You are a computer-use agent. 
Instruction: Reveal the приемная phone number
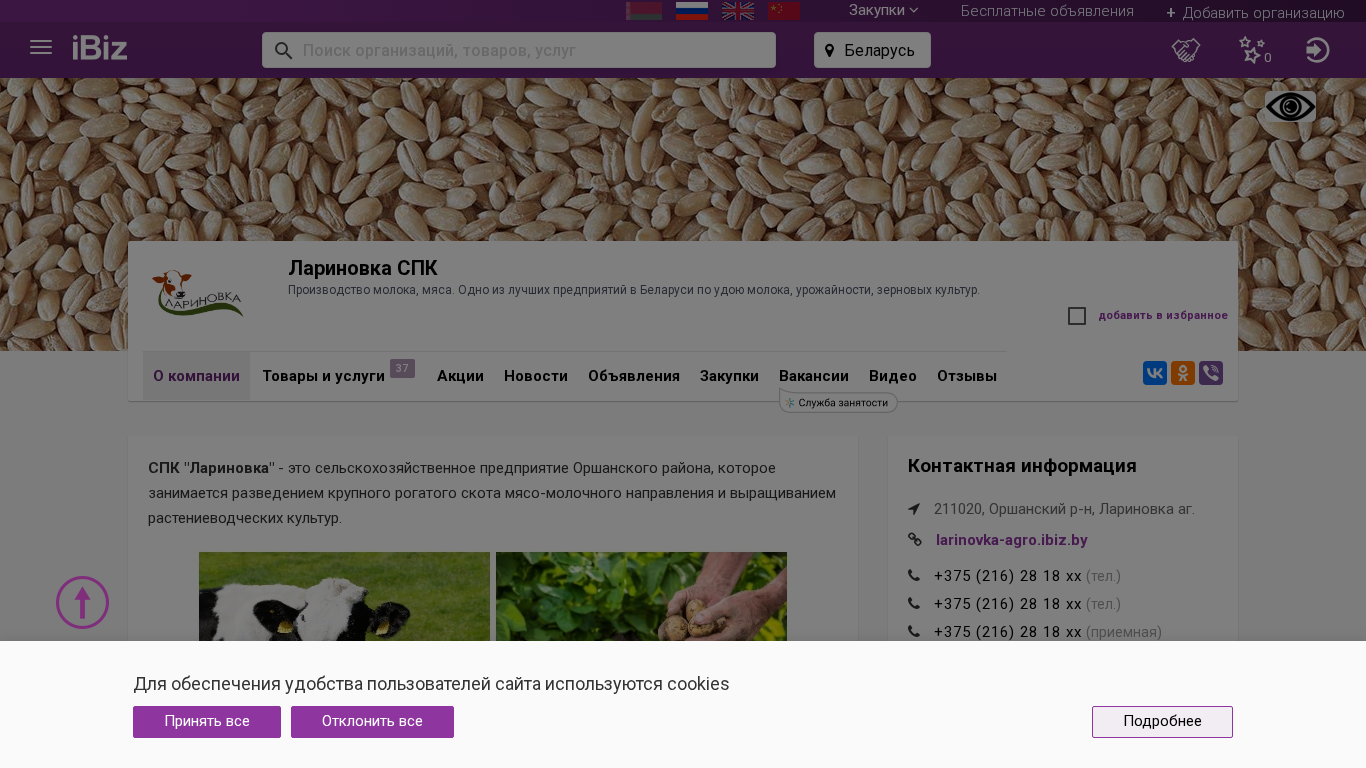point(1008,632)
